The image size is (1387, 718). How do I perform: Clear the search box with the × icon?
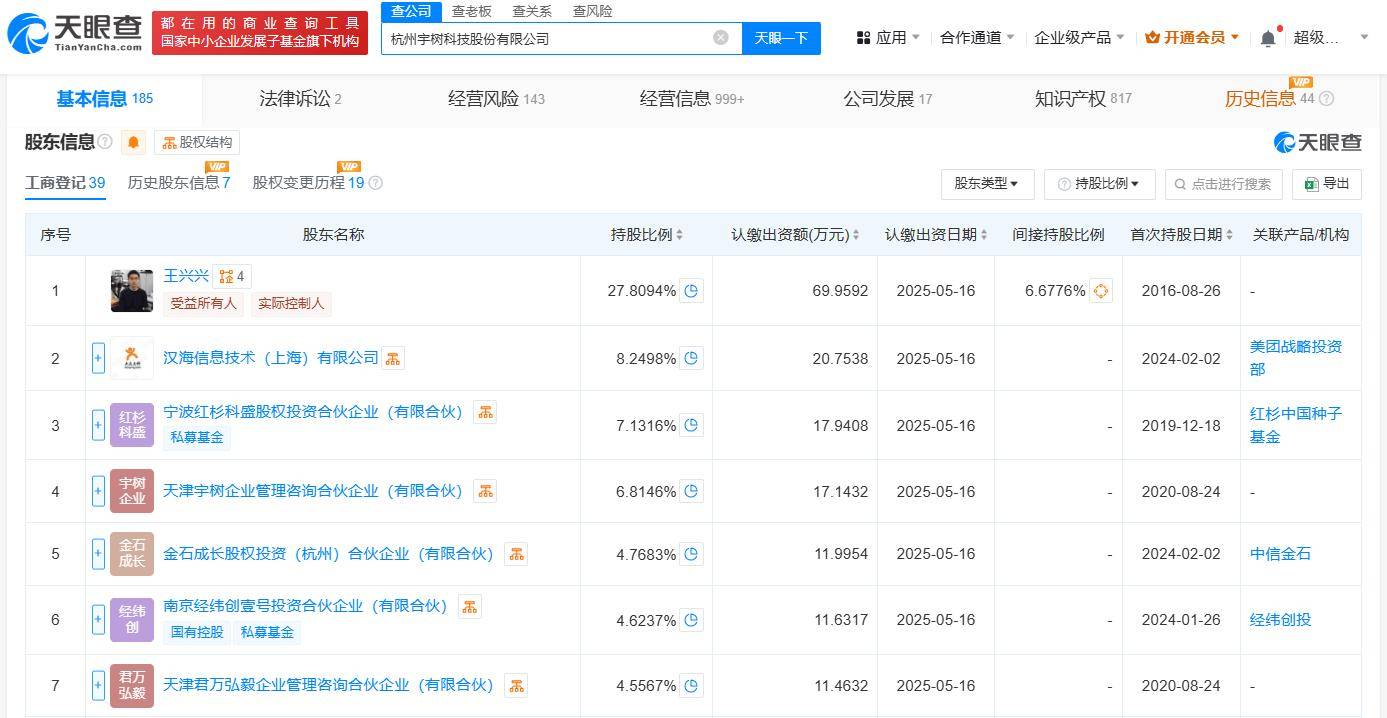[x=720, y=37]
